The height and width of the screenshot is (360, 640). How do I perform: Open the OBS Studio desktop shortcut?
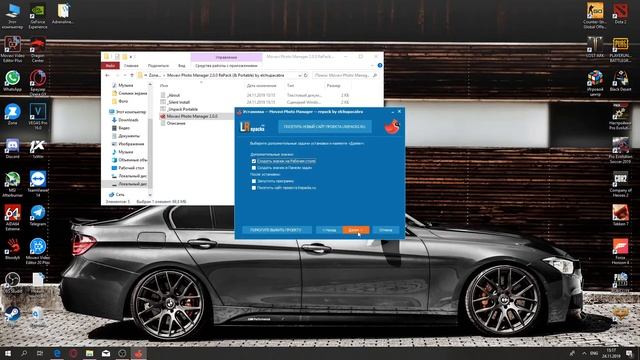pos(12,283)
